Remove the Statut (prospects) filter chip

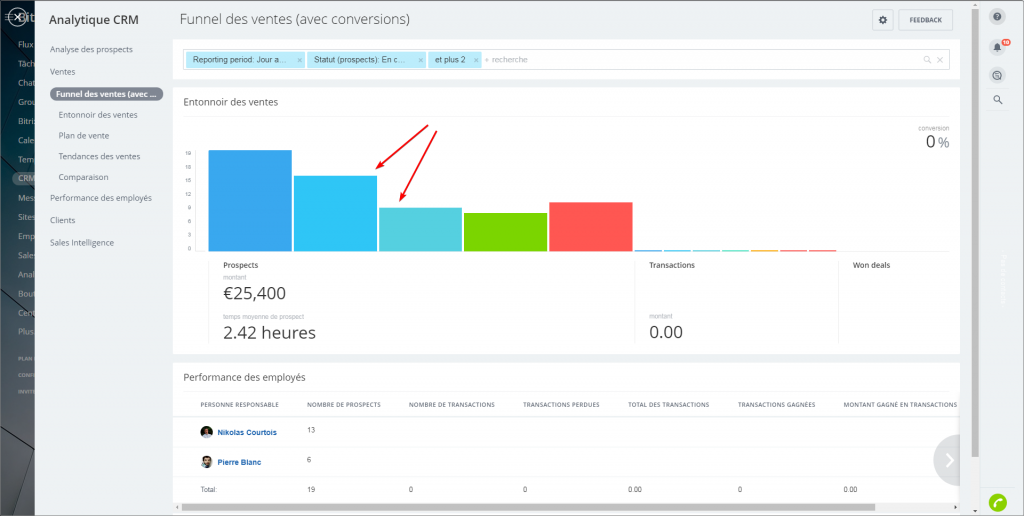click(420, 60)
